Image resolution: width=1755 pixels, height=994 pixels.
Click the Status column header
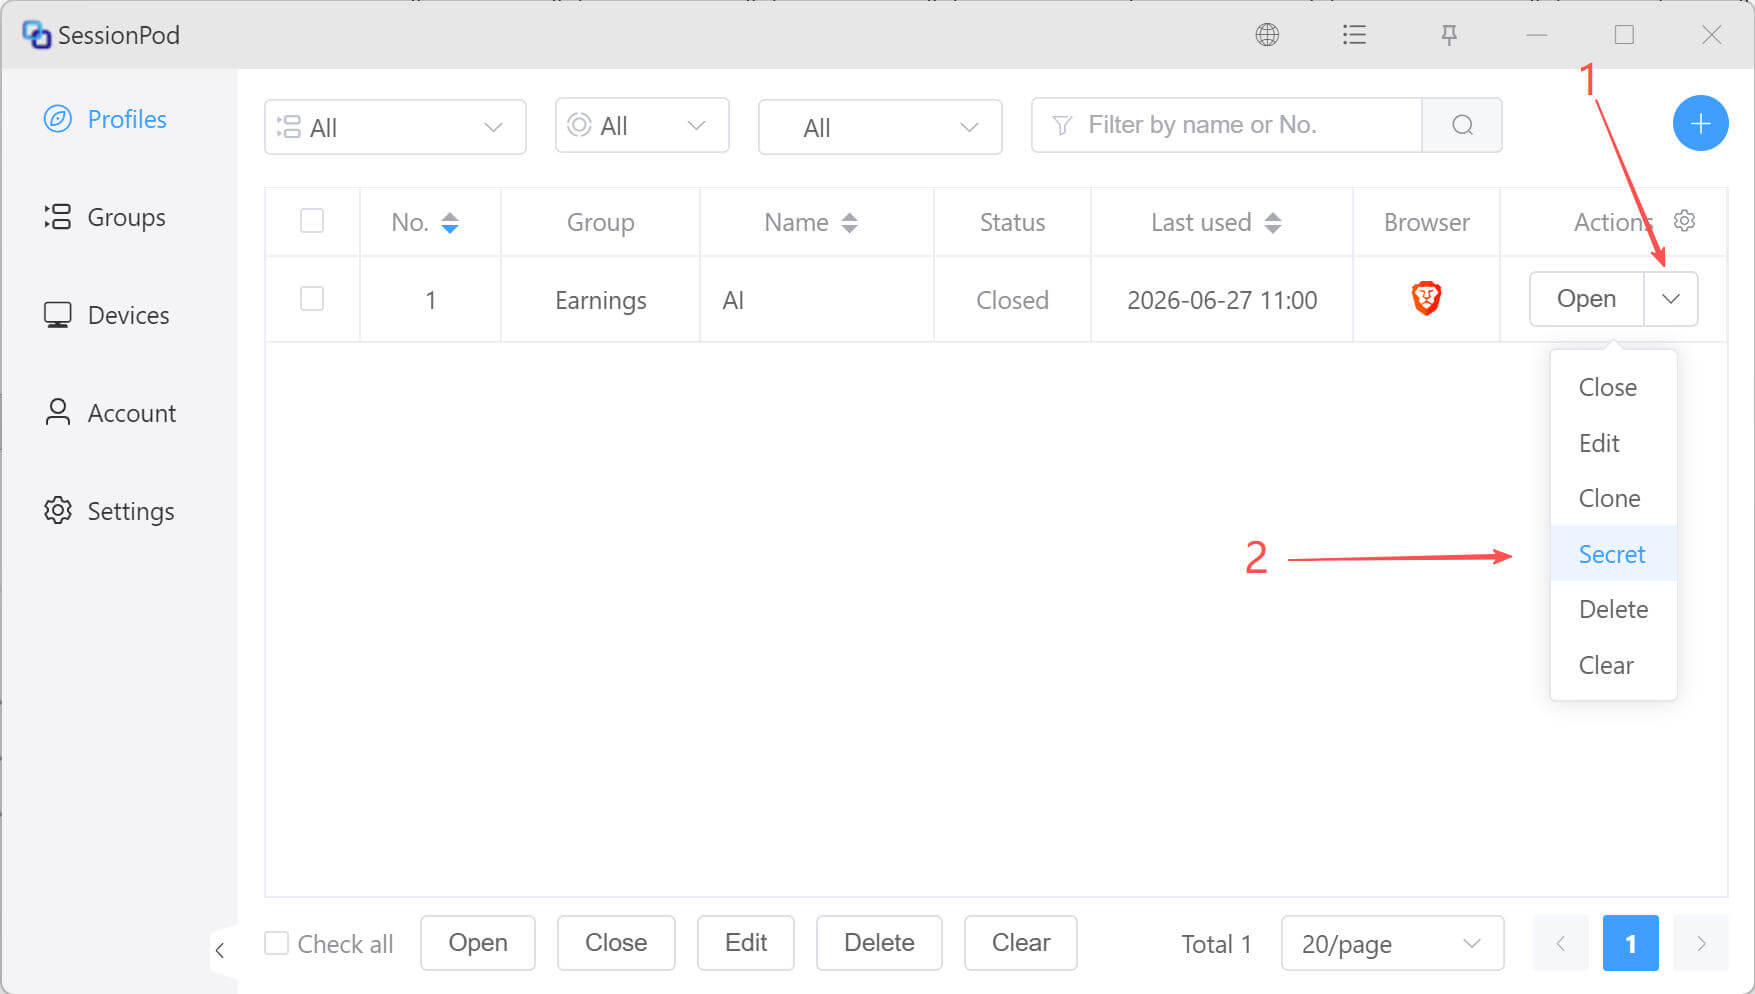(1012, 222)
